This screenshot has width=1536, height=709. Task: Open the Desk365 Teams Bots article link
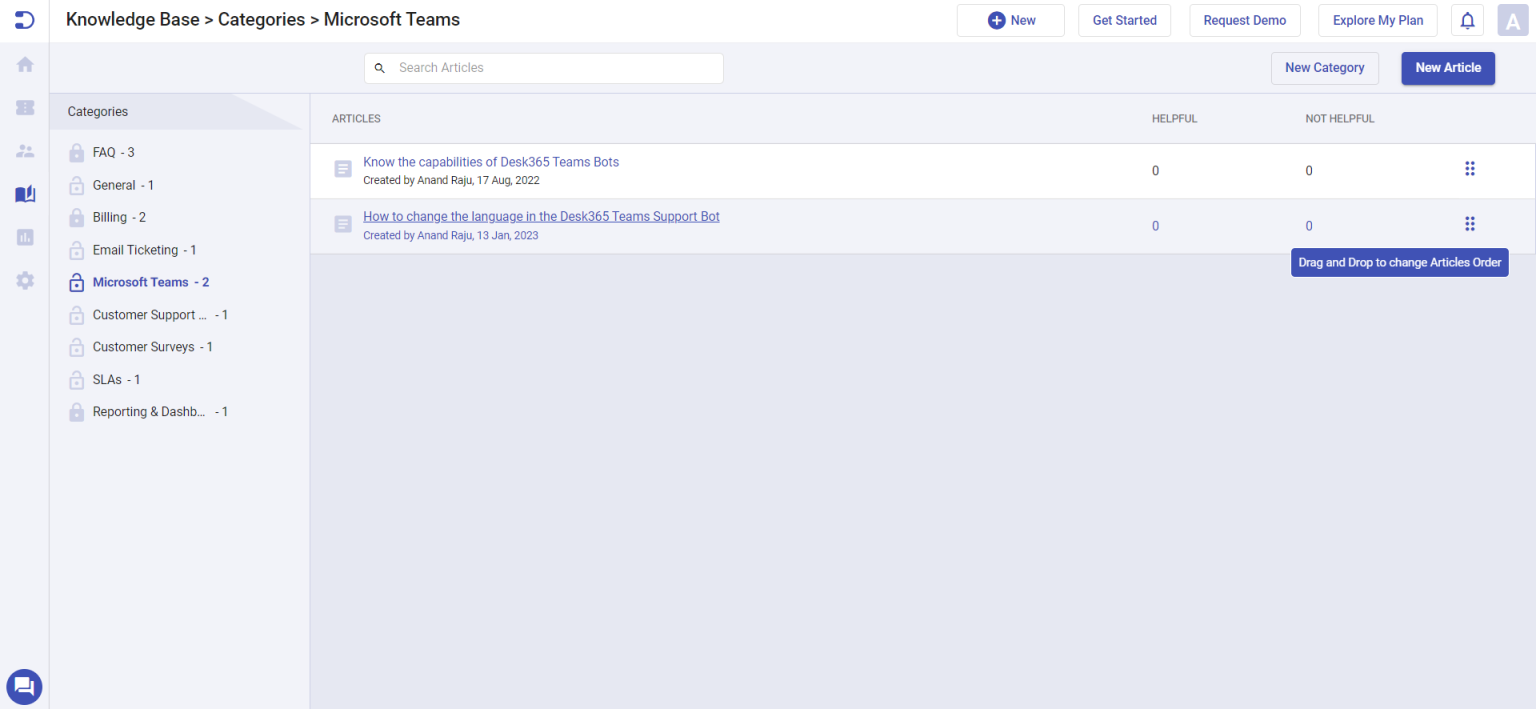tap(491, 161)
